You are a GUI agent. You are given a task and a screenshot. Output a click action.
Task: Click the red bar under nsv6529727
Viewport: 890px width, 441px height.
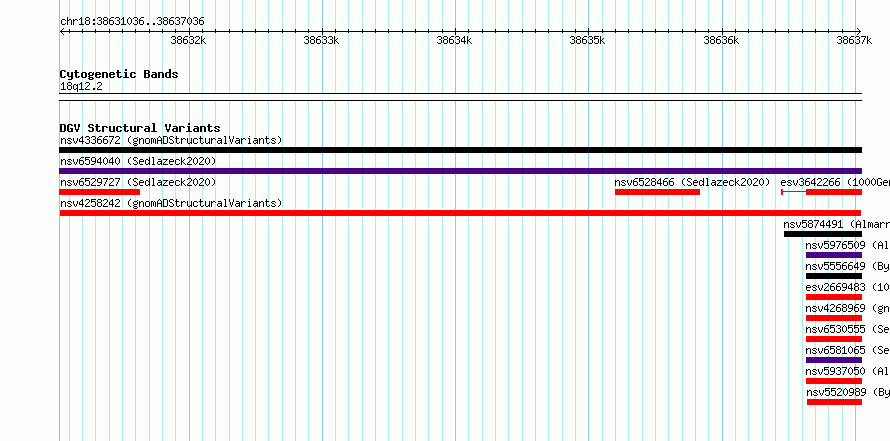[x=99, y=192]
